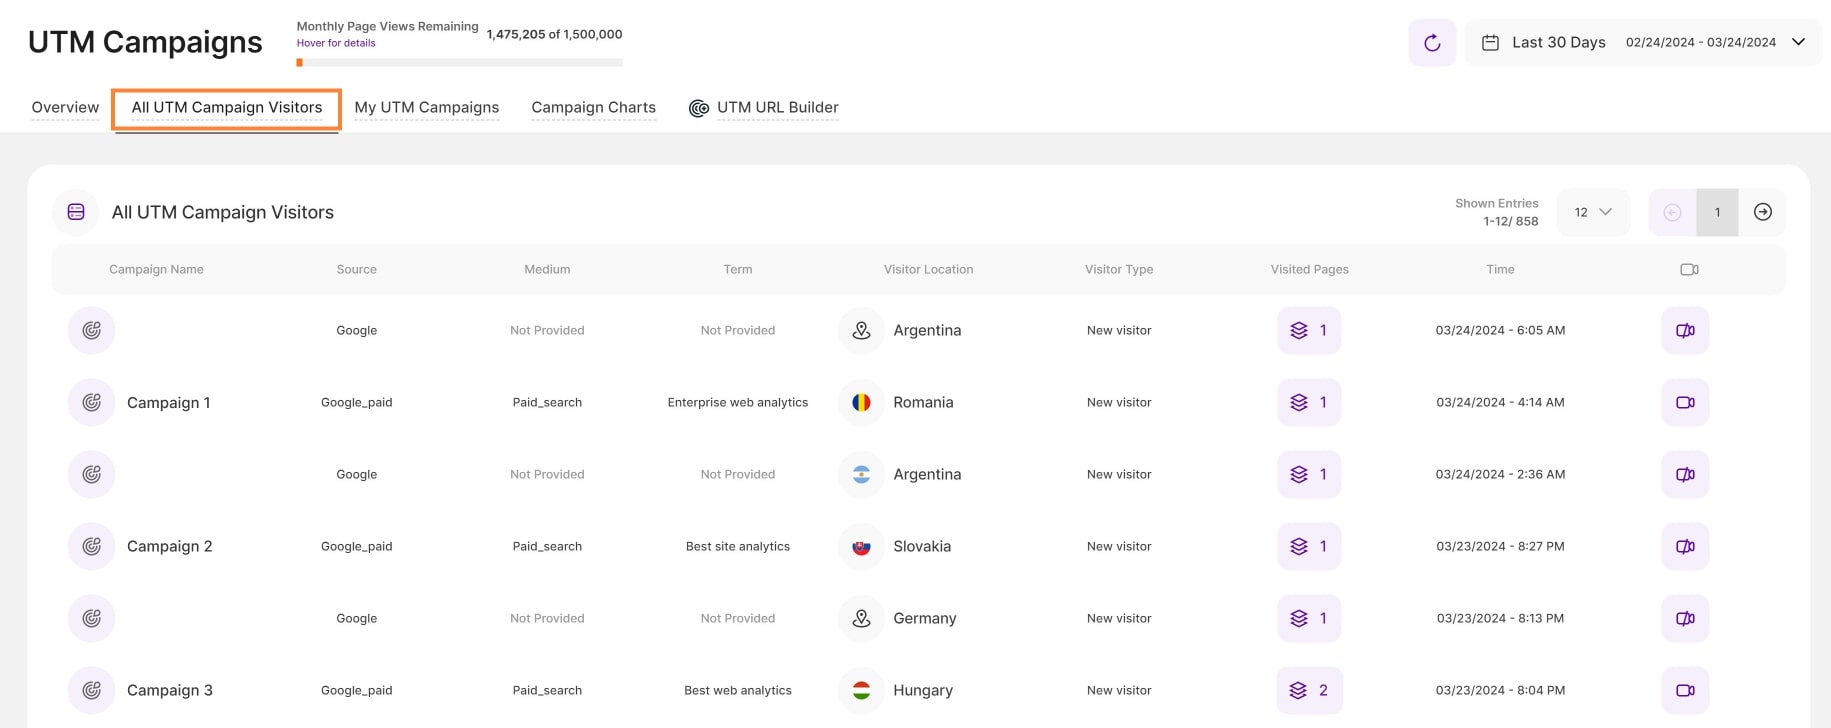Screen dimensions: 1831x728
Task: Click the All UTM Campaign Visitors list icon
Action: point(76,212)
